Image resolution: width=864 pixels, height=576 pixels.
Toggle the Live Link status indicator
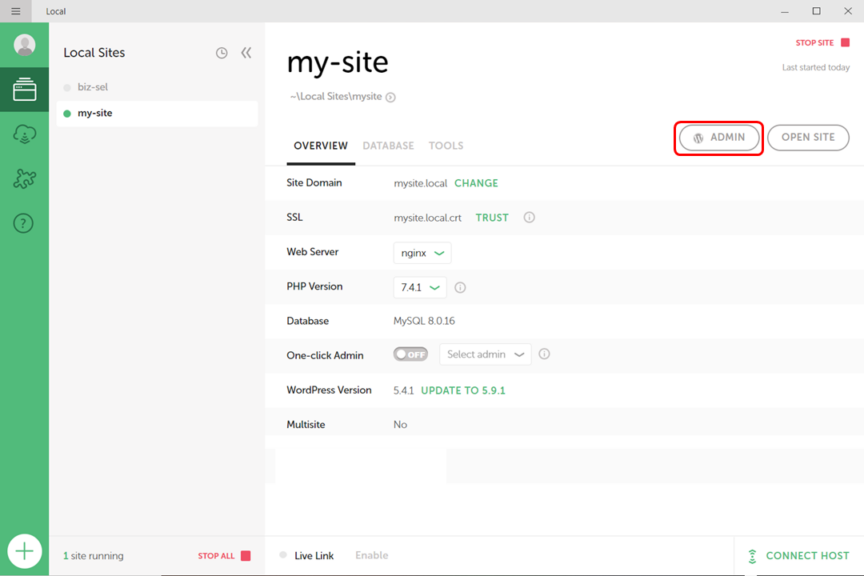(284, 555)
